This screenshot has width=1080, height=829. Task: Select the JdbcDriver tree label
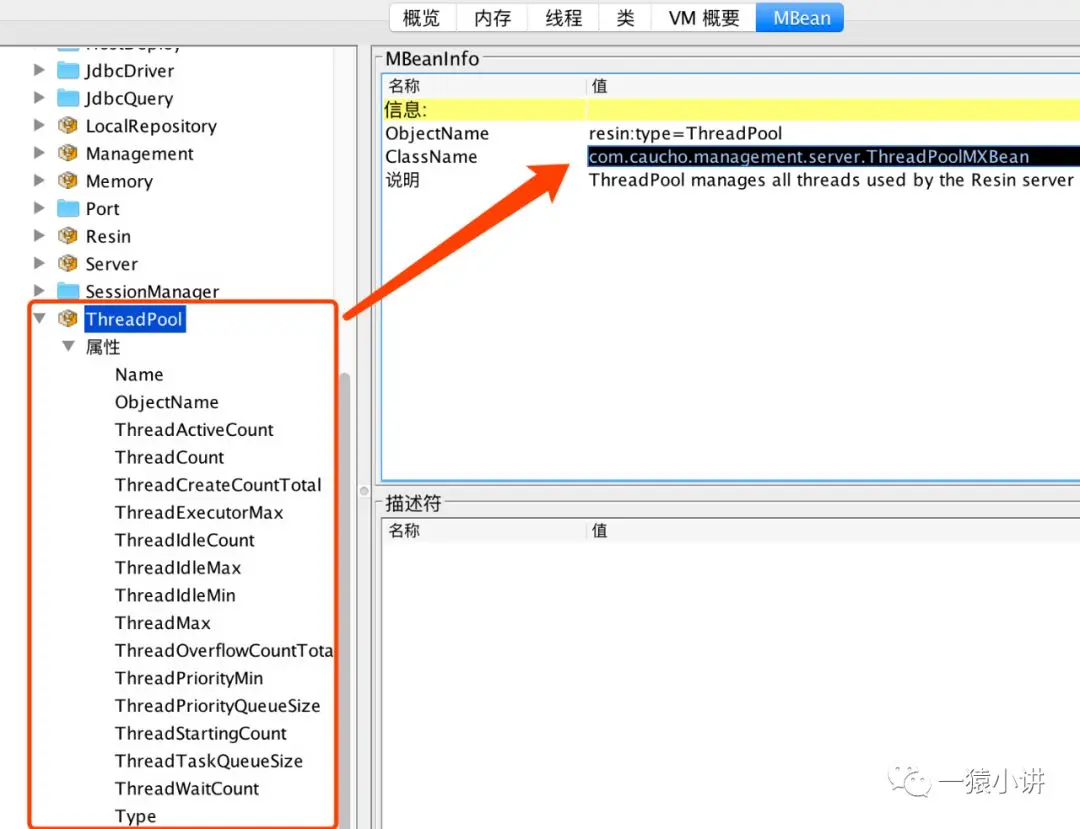click(129, 71)
